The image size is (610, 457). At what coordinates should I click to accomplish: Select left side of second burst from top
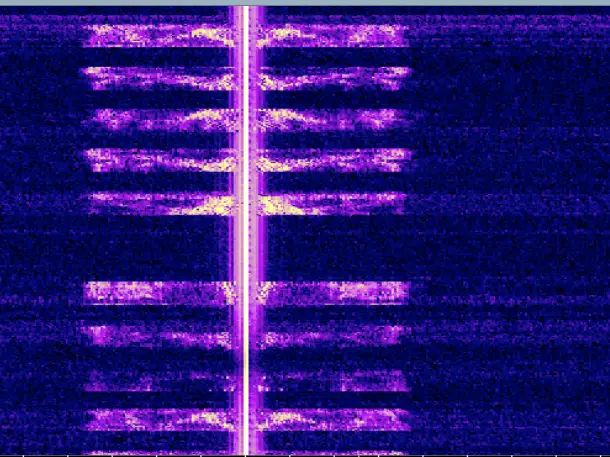click(160, 76)
